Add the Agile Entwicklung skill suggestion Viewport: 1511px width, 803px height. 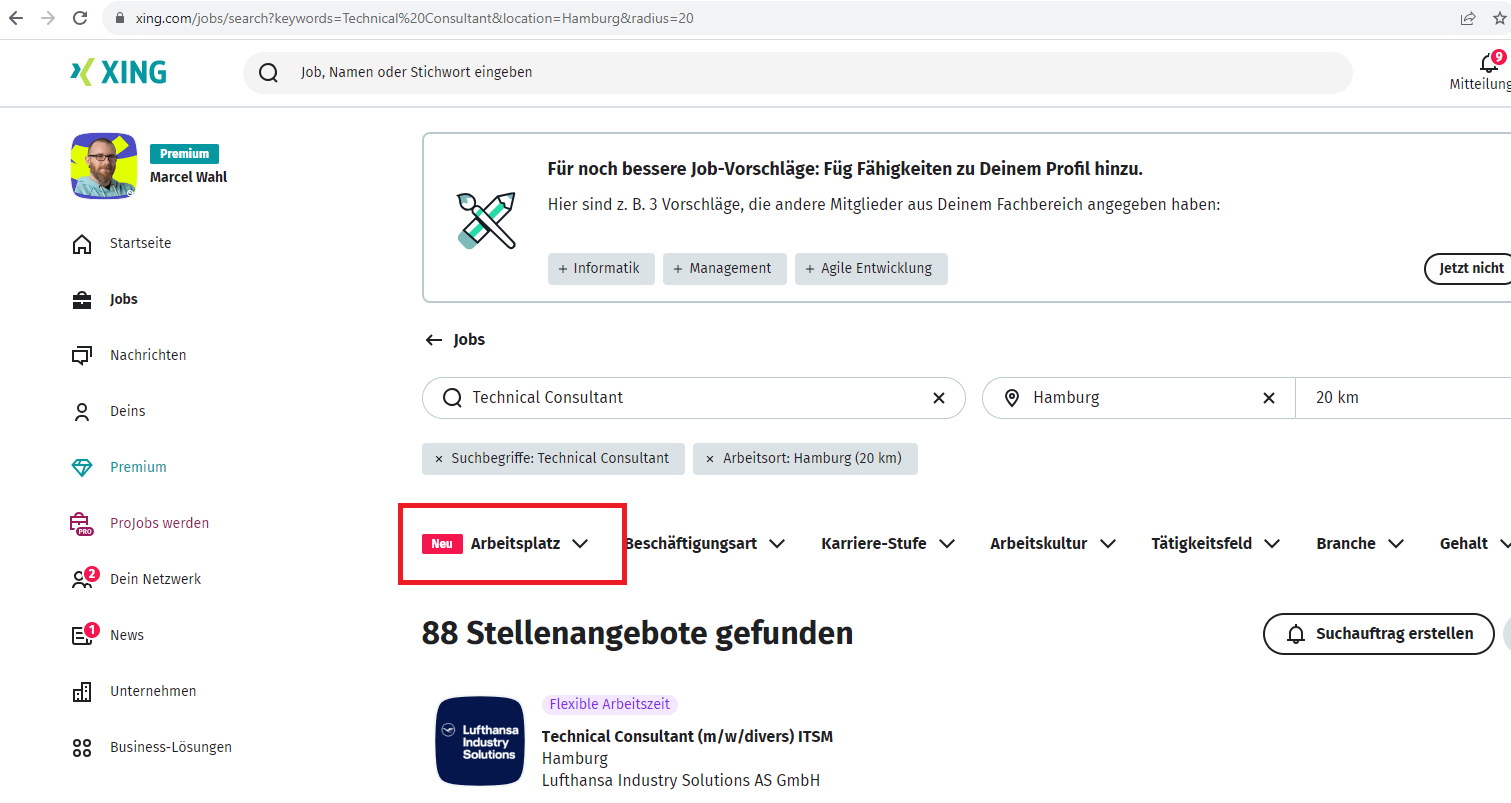870,269
